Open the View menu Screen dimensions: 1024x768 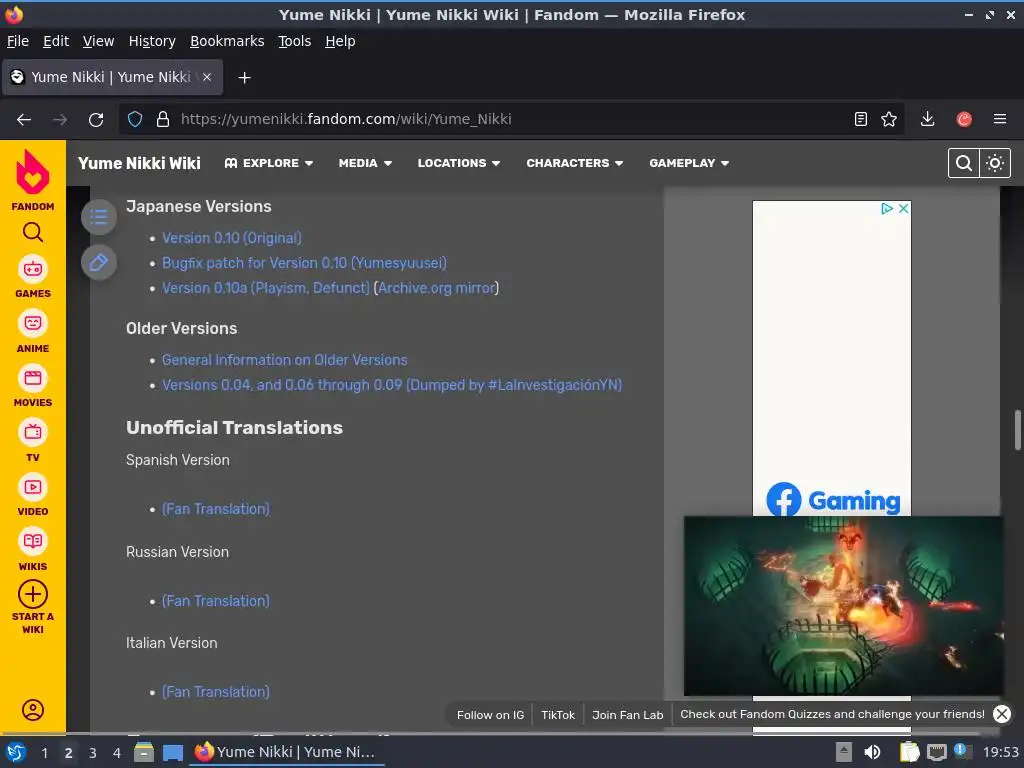tap(98, 41)
